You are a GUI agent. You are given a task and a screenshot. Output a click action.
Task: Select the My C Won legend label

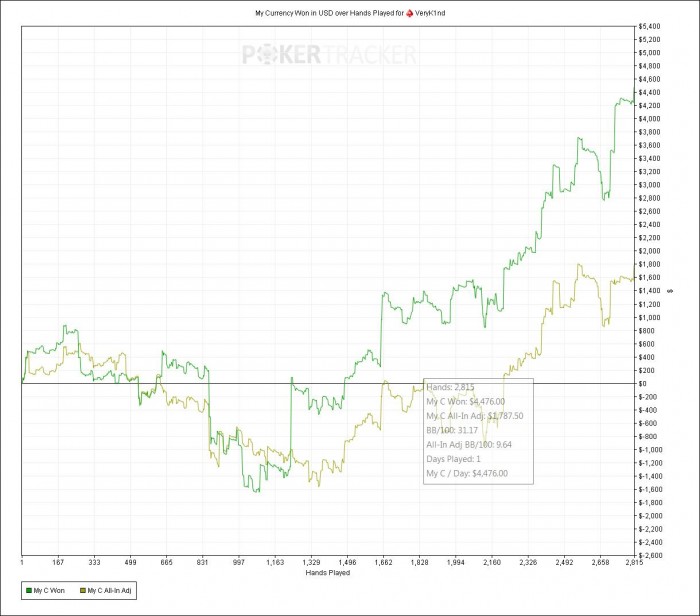tap(49, 591)
